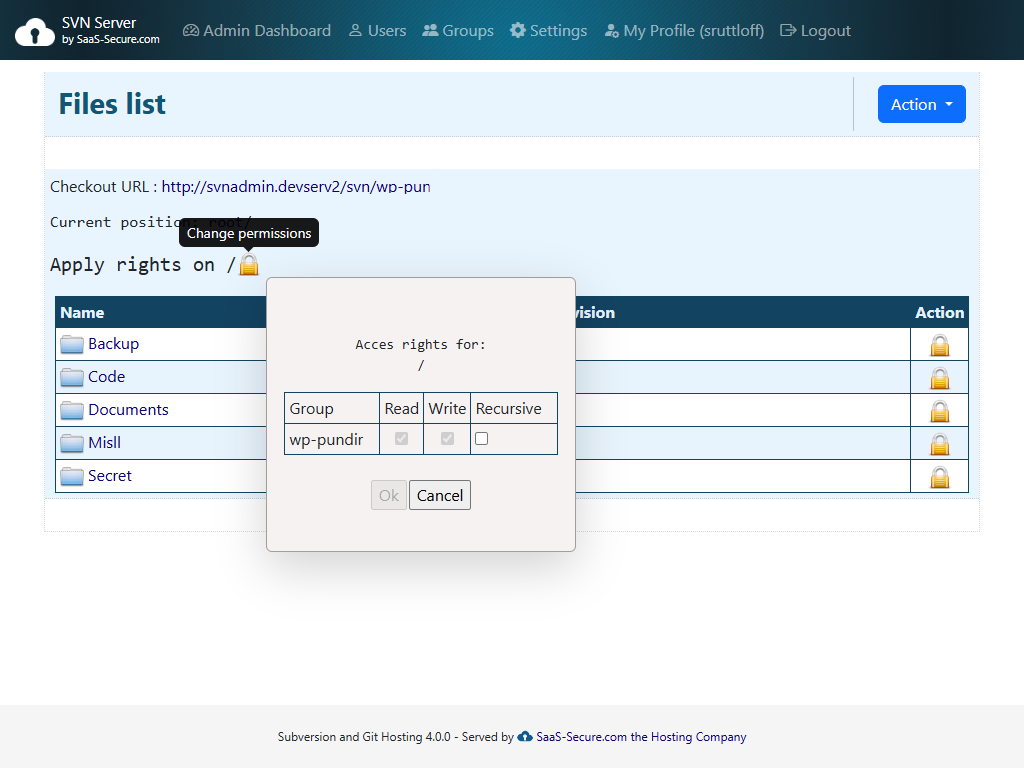Click the disabled Read checkbox

(401, 438)
